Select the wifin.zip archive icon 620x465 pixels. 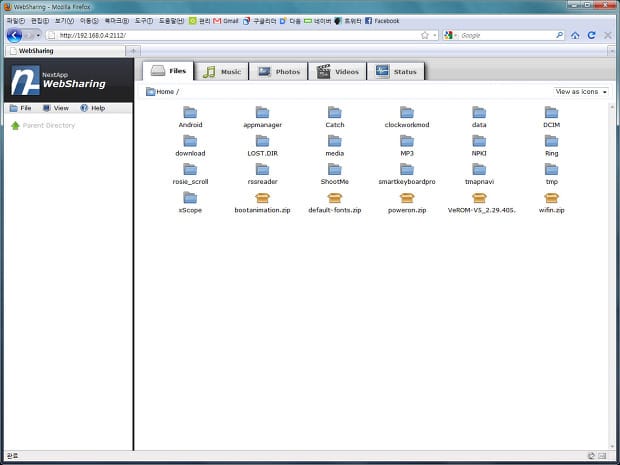point(551,198)
